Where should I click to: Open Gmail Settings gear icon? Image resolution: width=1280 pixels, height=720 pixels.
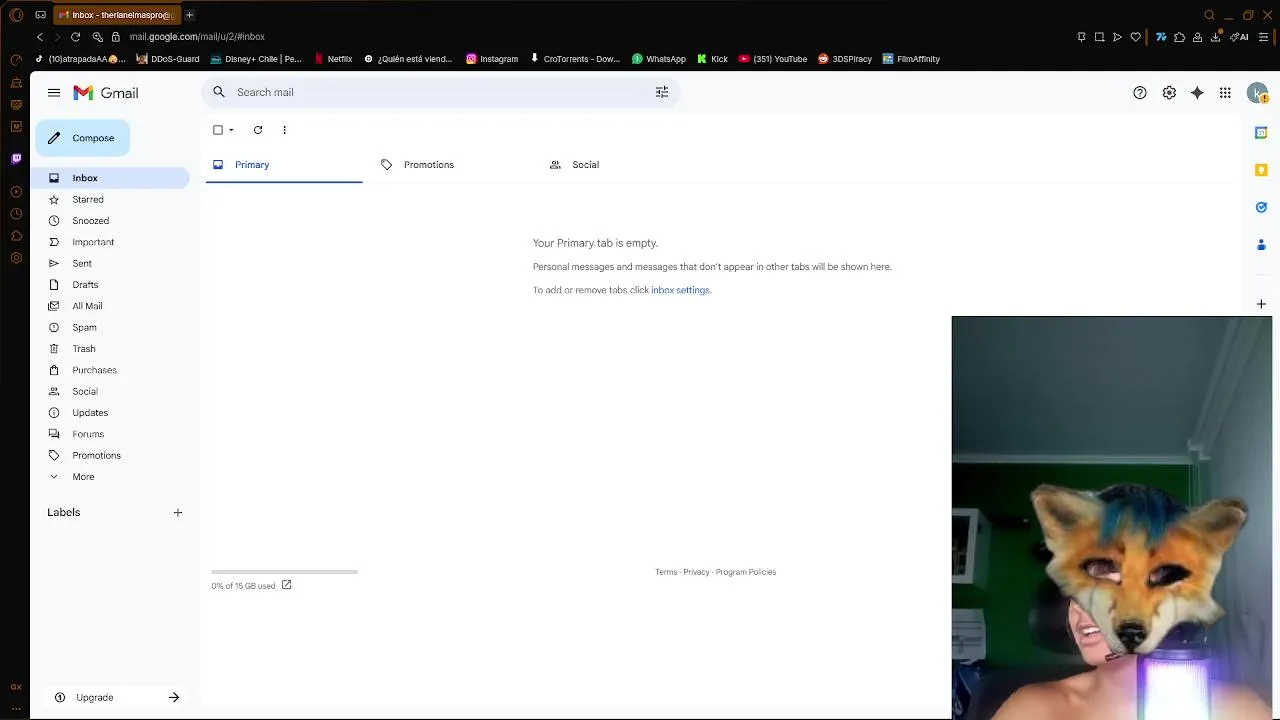click(x=1169, y=93)
